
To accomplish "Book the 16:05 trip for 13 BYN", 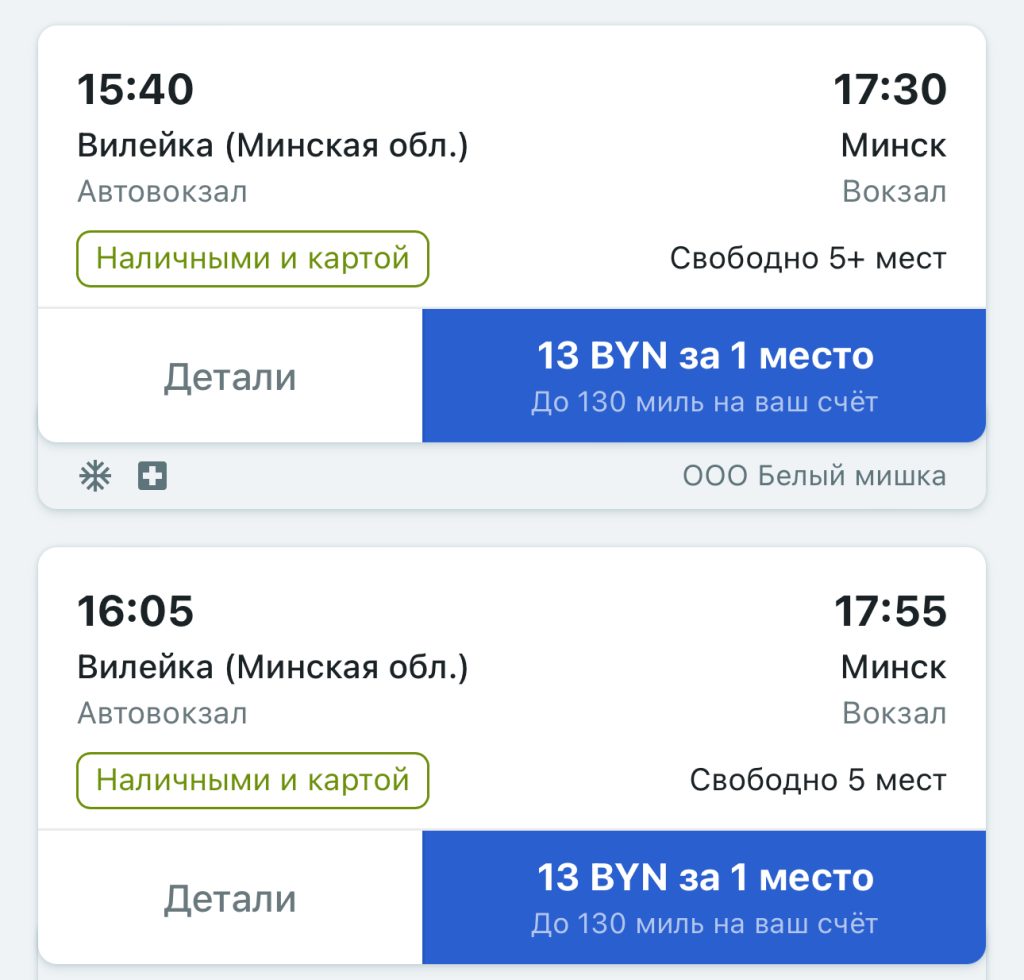I will pos(704,898).
